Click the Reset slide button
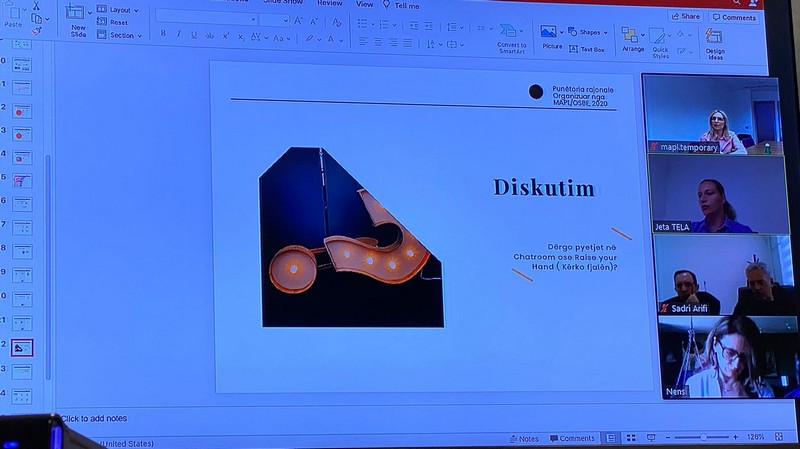 click(x=113, y=22)
